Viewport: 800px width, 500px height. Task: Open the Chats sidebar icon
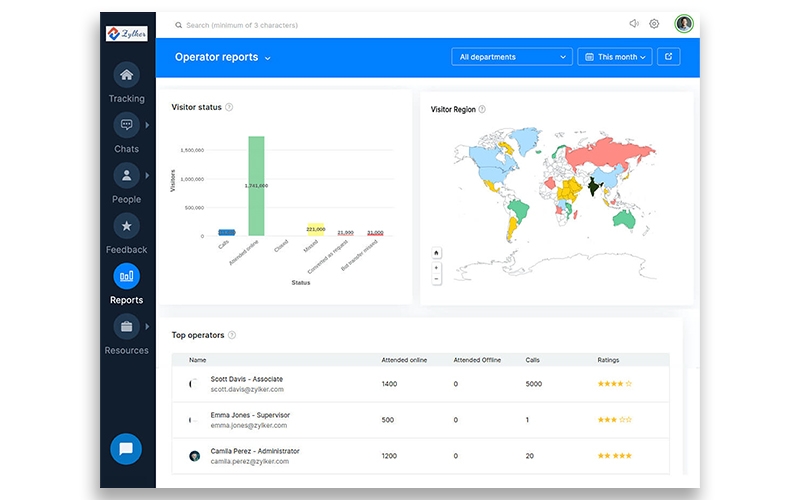127,125
